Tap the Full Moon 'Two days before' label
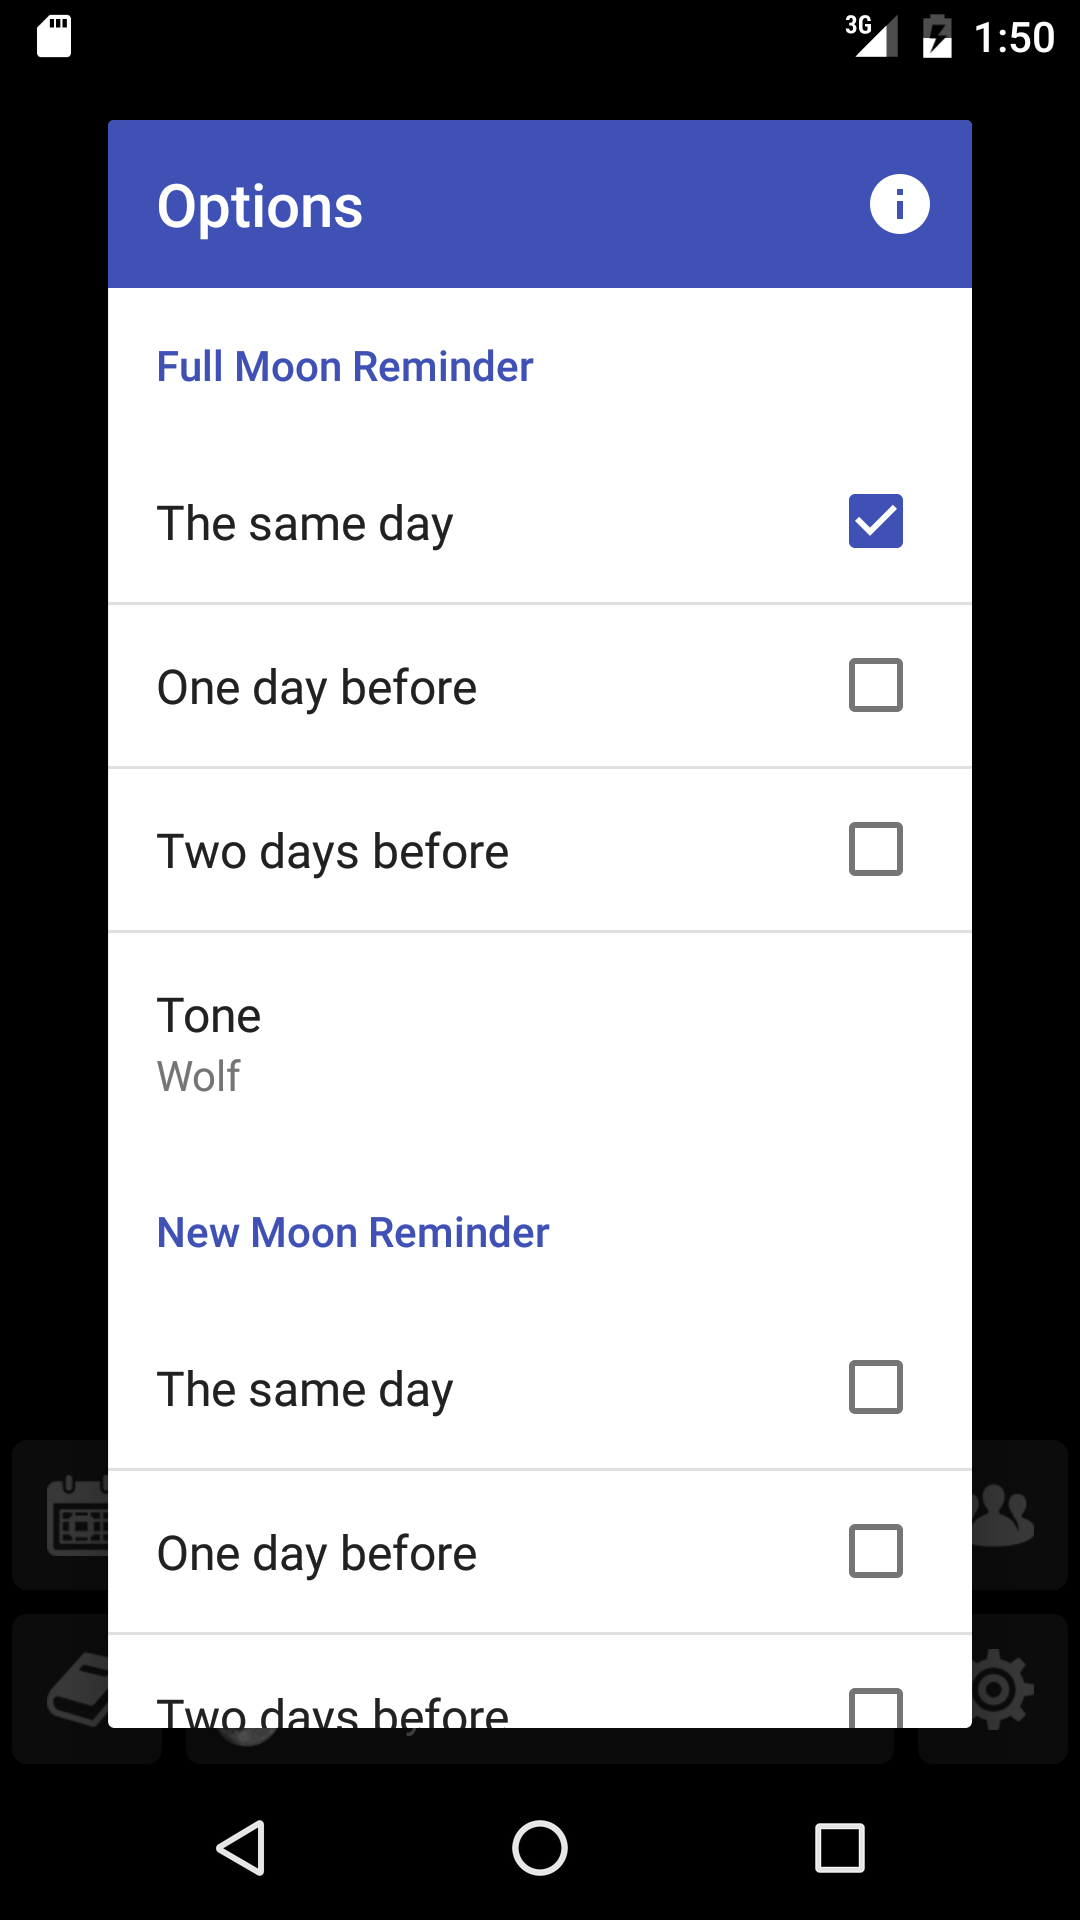1080x1920 pixels. pos(333,852)
